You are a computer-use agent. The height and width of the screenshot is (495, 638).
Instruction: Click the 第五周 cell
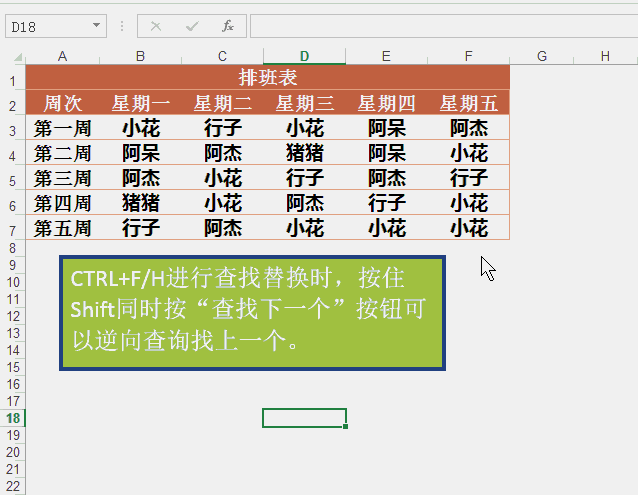click(x=63, y=228)
